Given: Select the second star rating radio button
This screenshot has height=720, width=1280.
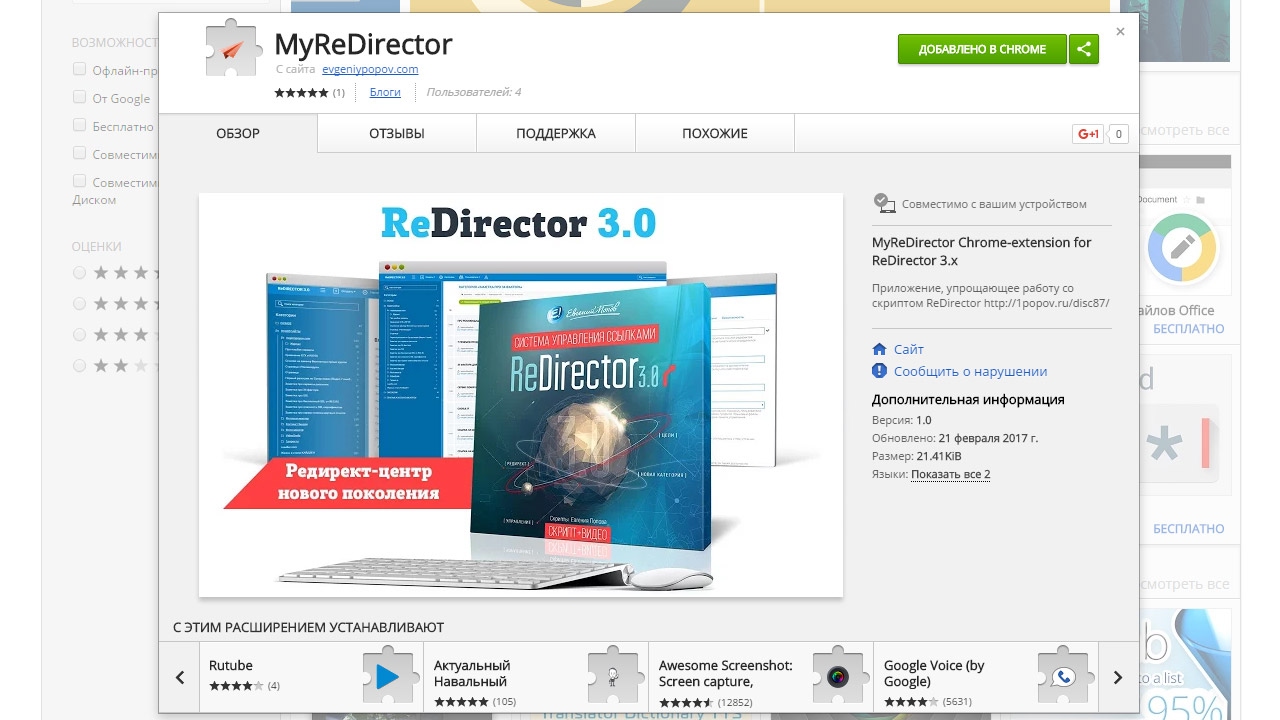Looking at the screenshot, I should (x=80, y=303).
